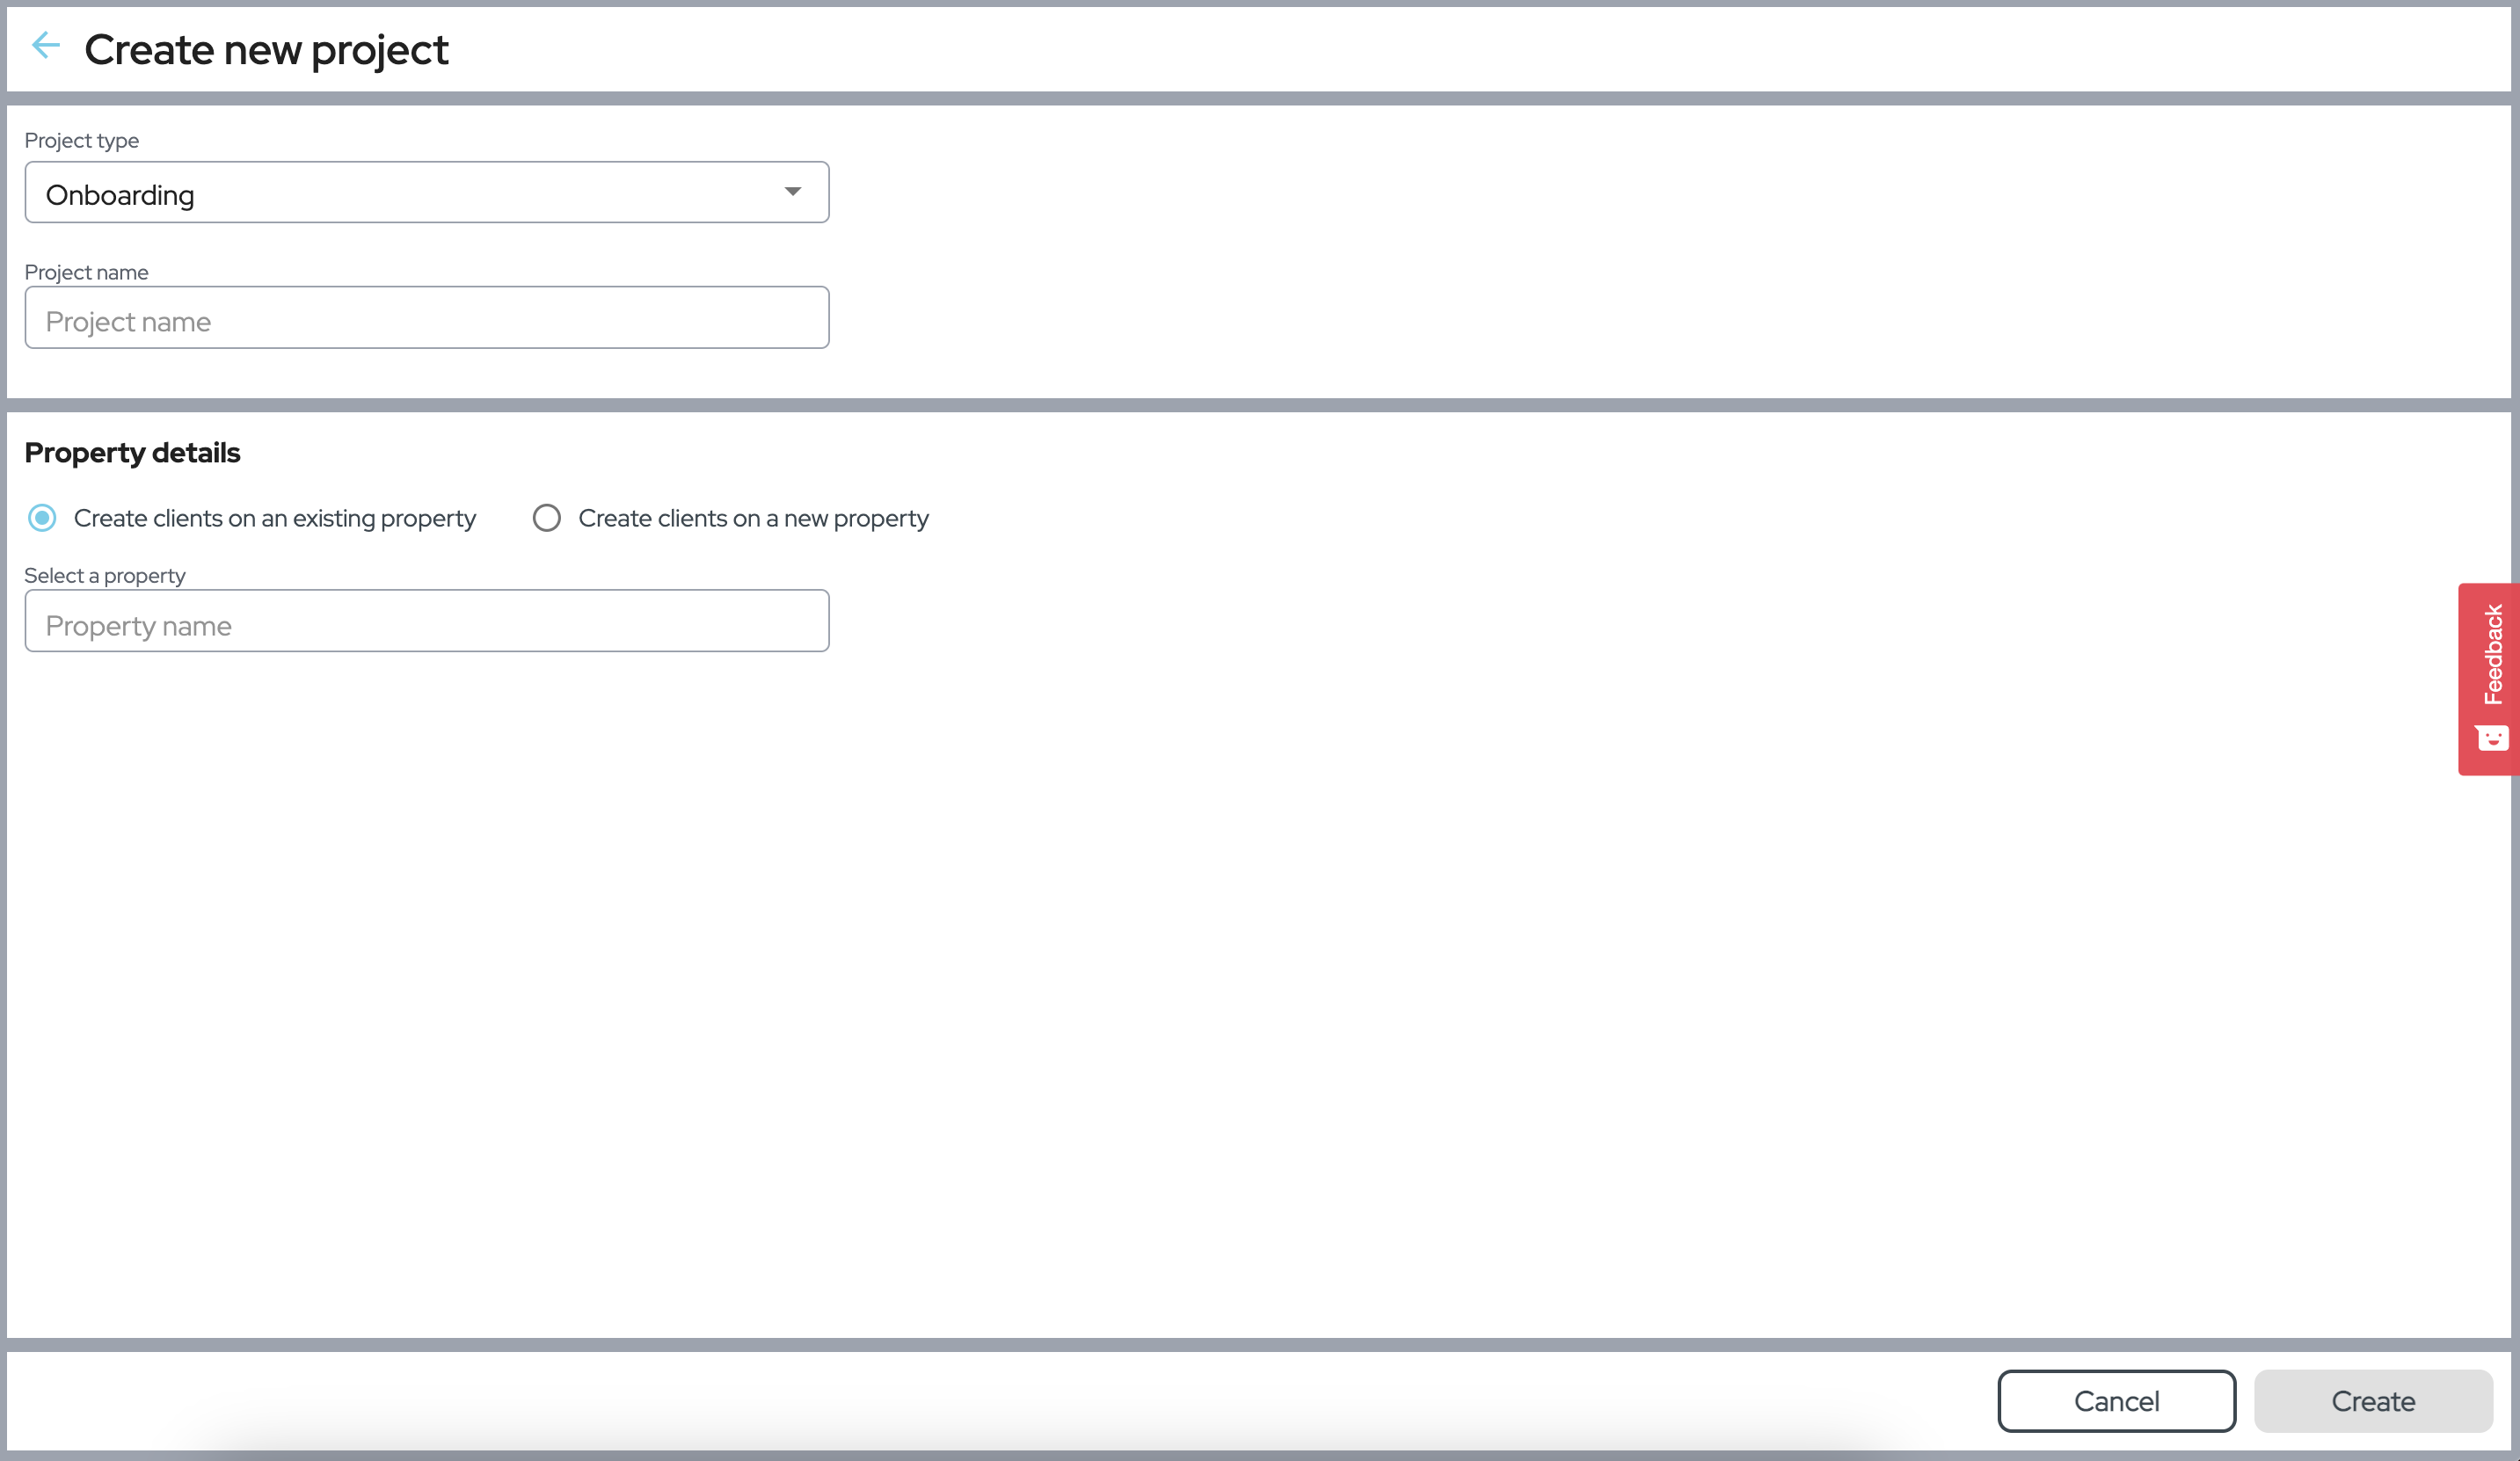Screen dimensions: 2520x1461
Task: Open the Project type dropdown showing Onboarding
Action: point(400,193)
